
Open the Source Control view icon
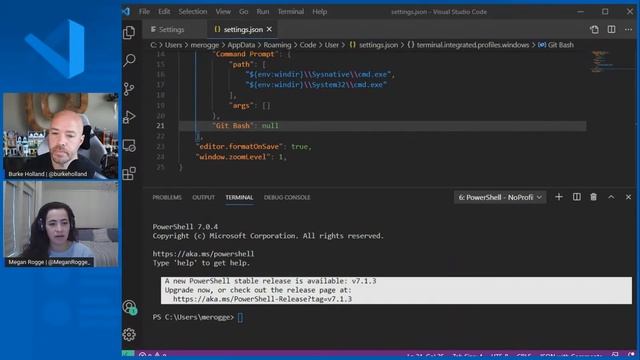pyautogui.click(x=129, y=89)
